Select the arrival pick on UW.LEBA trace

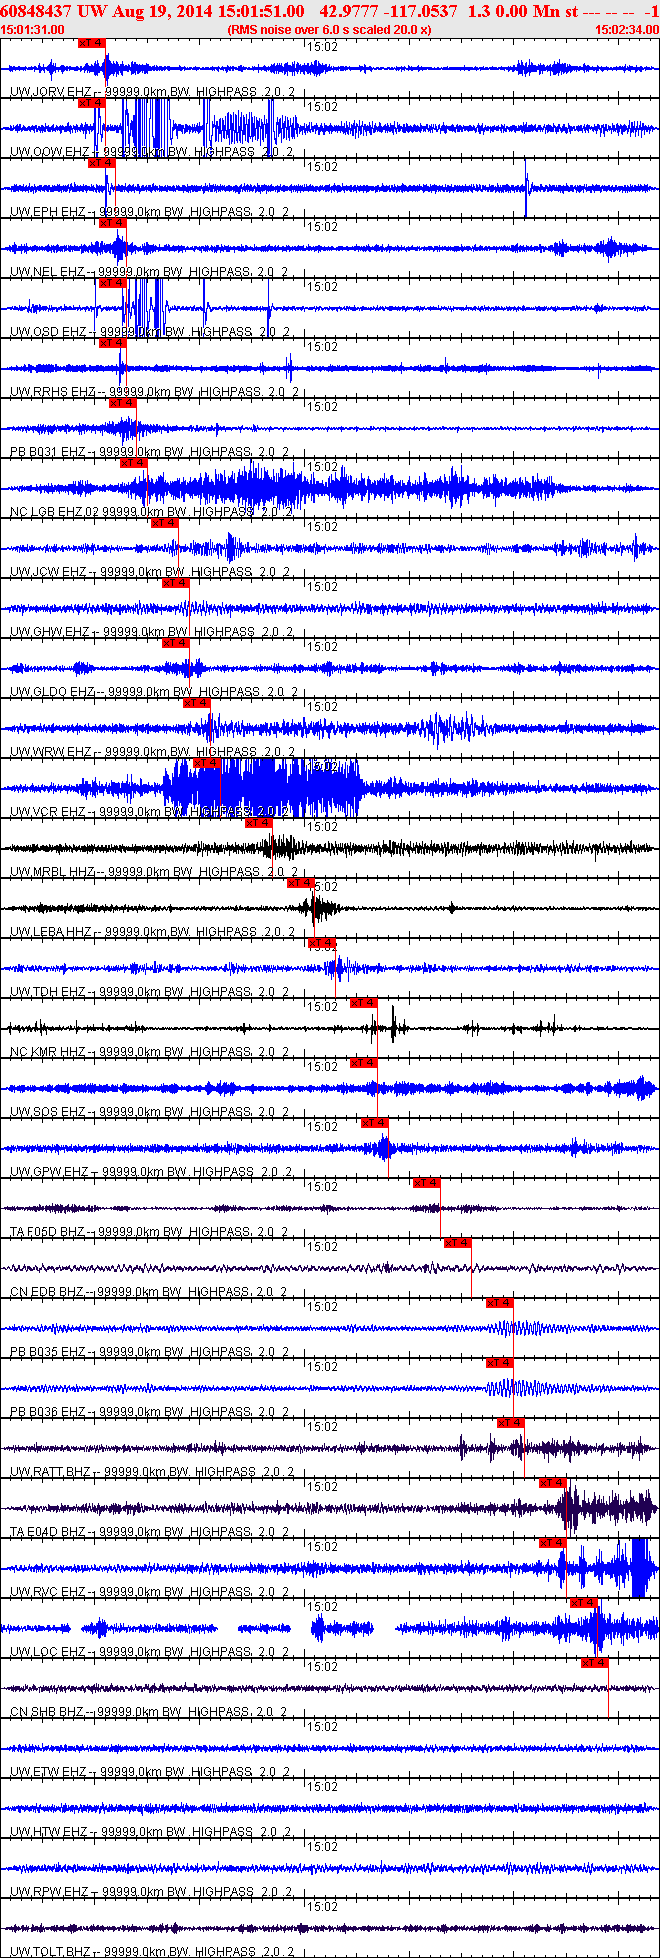(301, 883)
